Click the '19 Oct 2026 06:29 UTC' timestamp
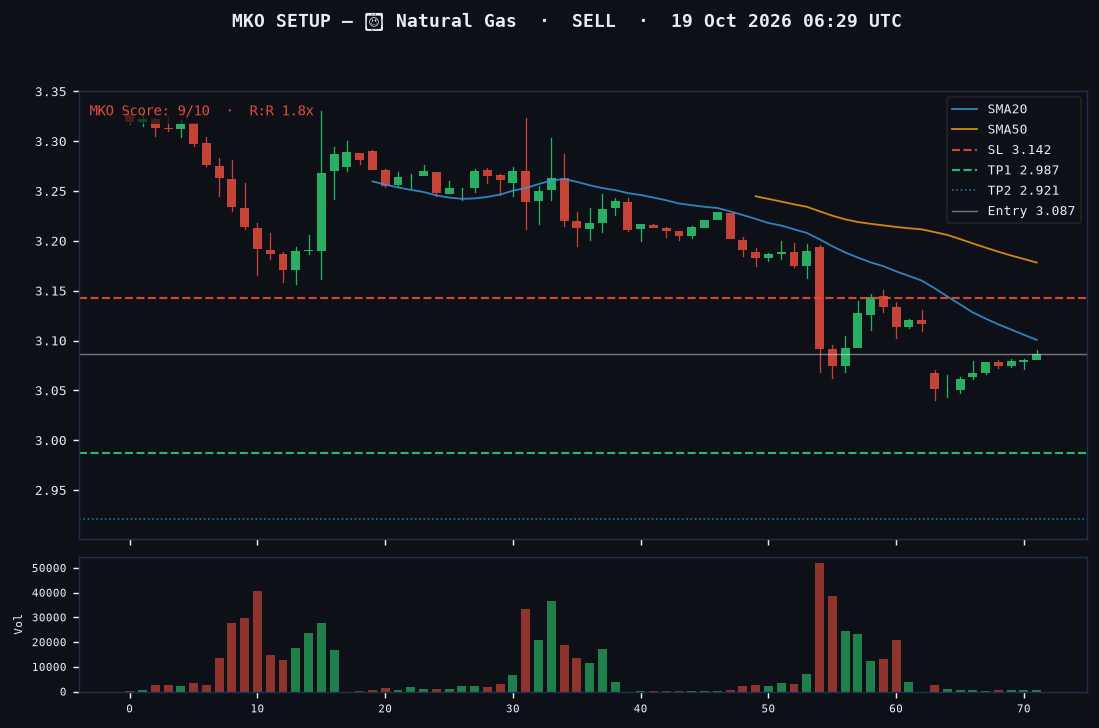This screenshot has width=1099, height=728. (786, 21)
